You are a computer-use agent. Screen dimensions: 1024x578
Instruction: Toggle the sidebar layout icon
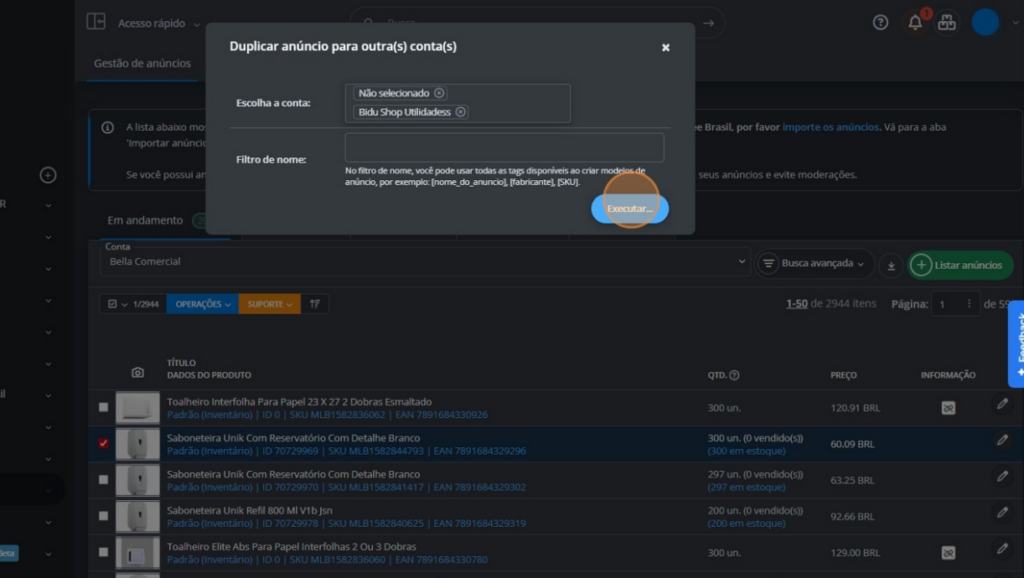pyautogui.click(x=96, y=22)
